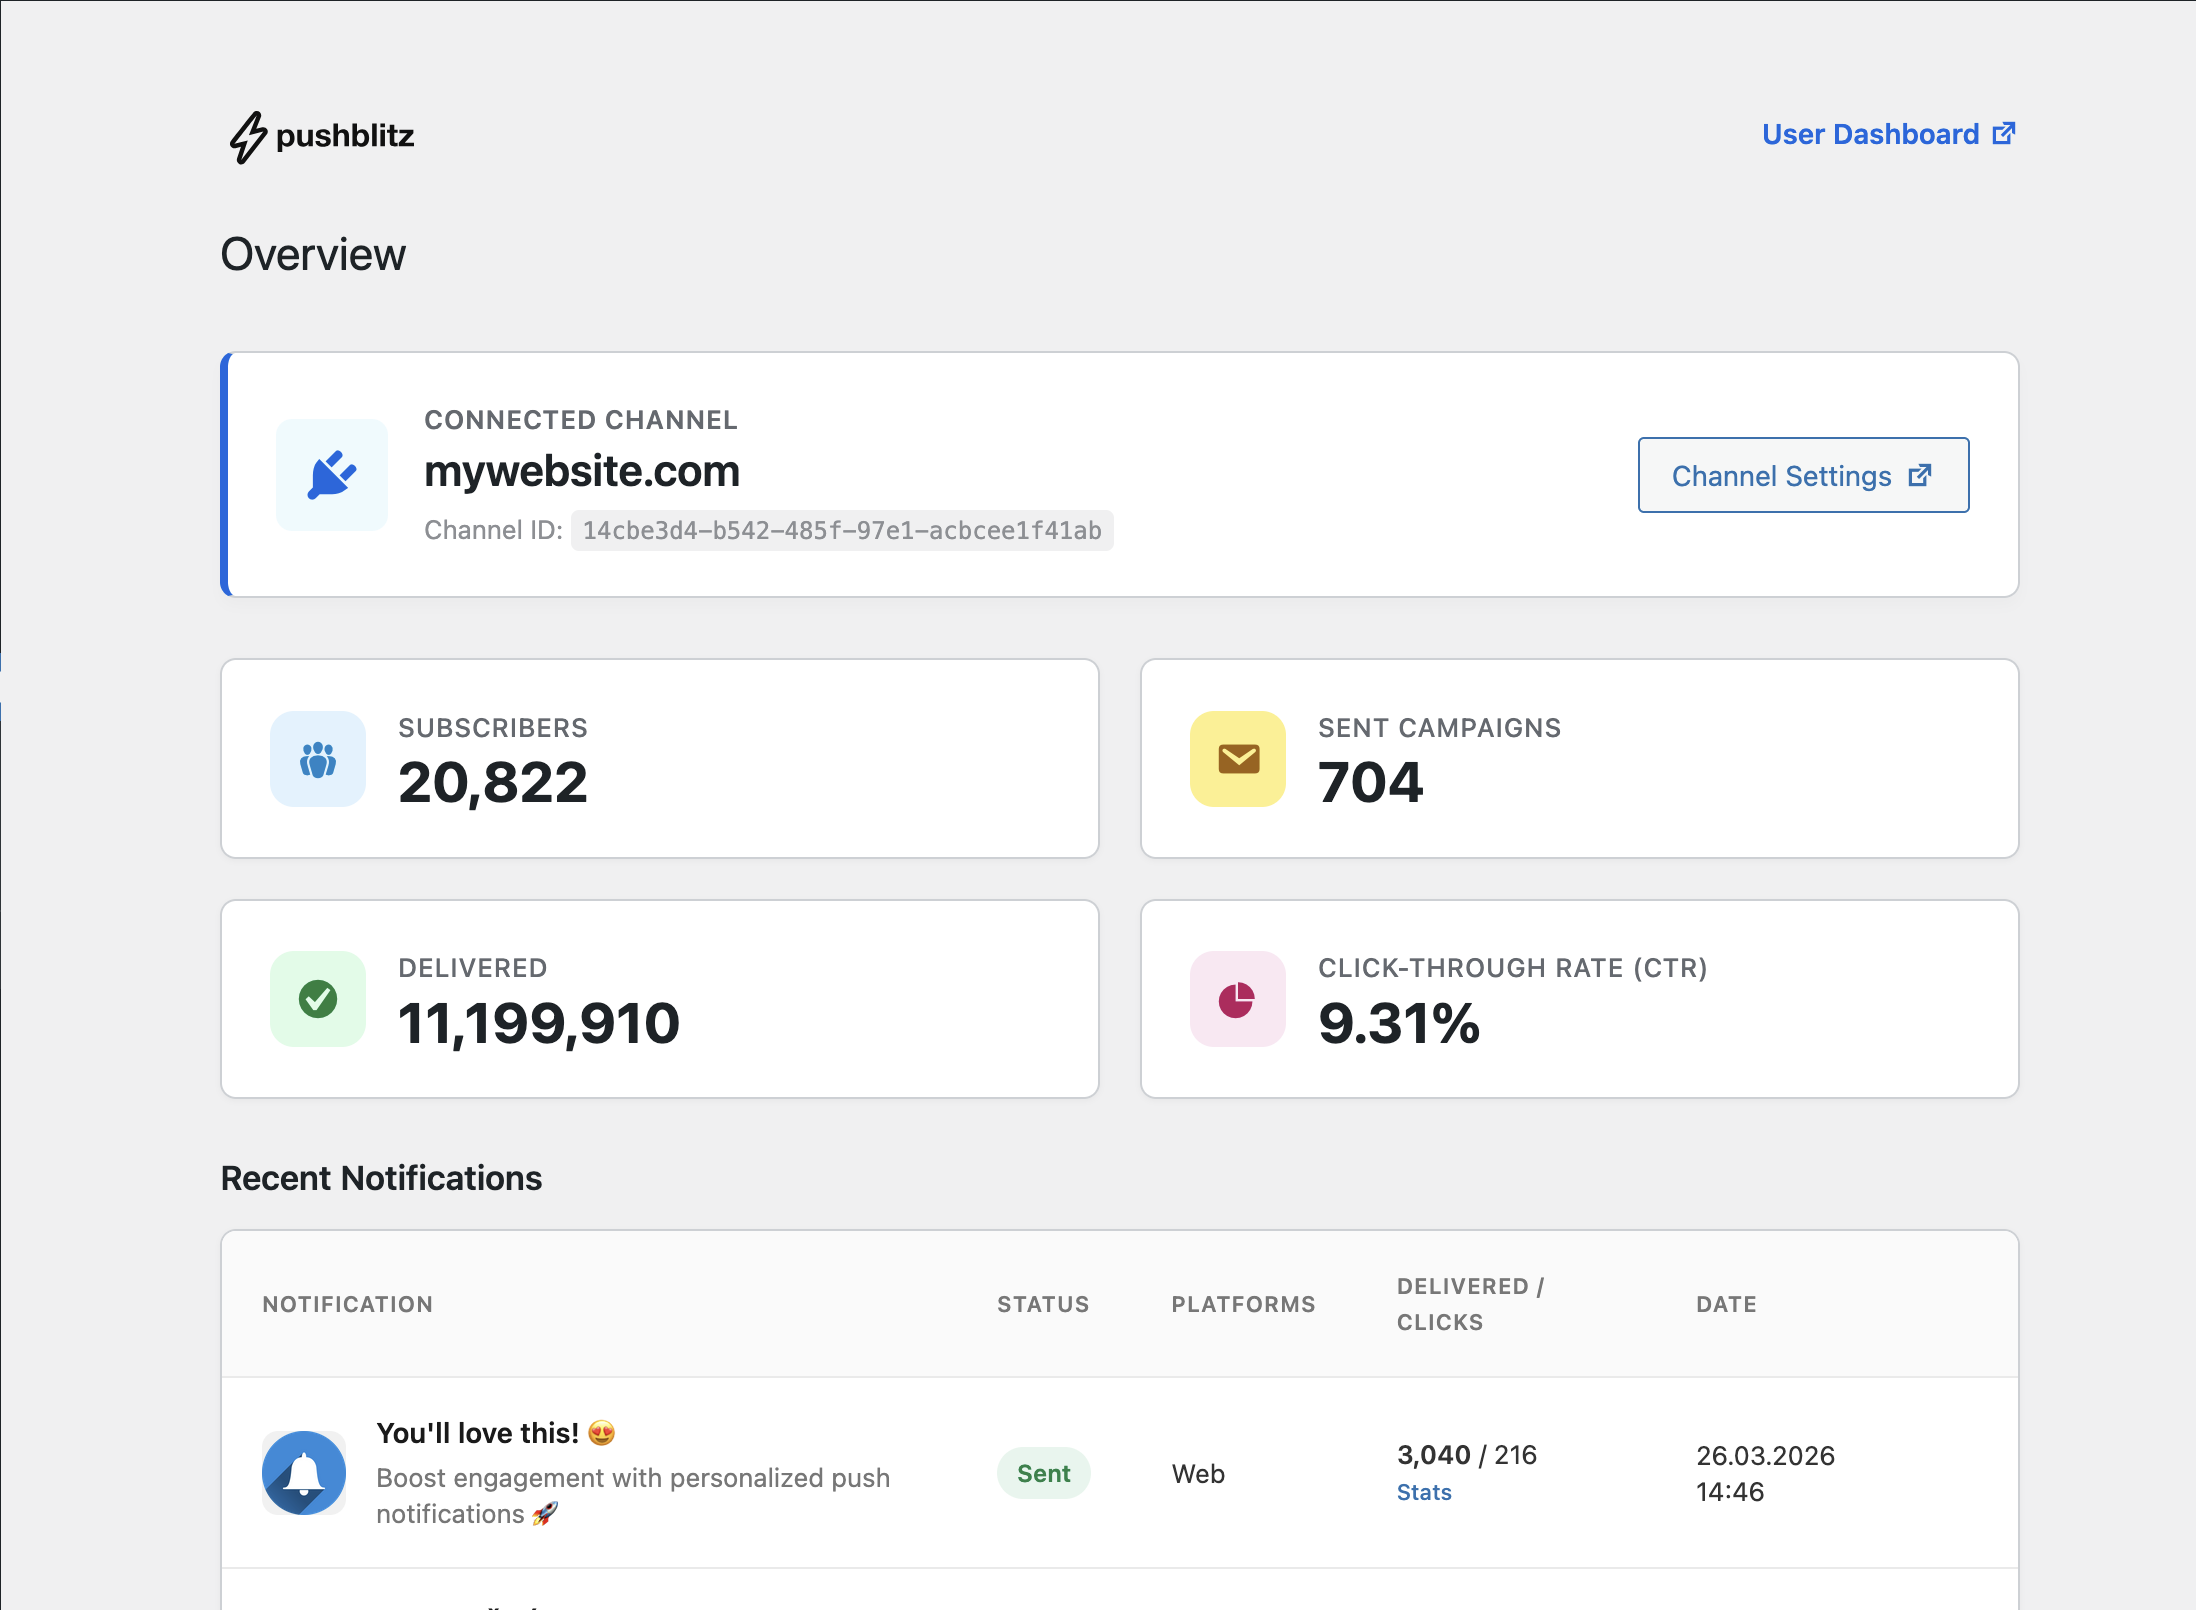Screen dimensions: 2196x1610
Task: Open Stats link for the first notification
Action: point(1424,1492)
